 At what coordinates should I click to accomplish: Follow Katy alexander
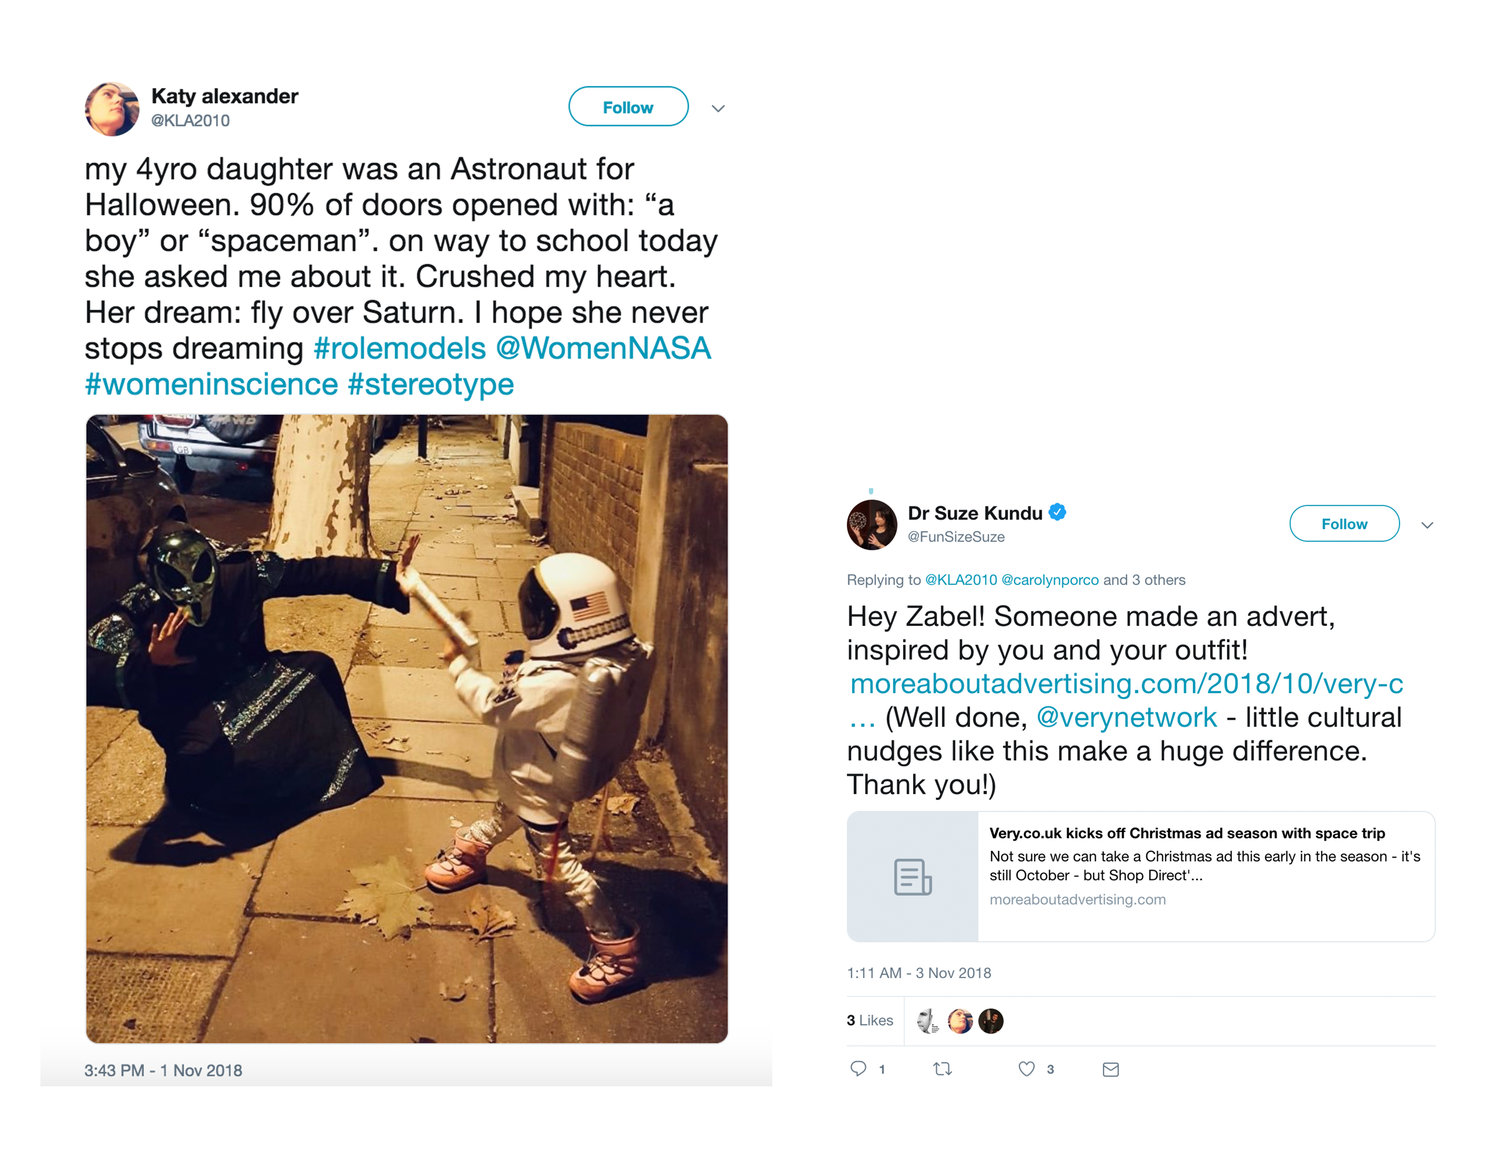(628, 107)
